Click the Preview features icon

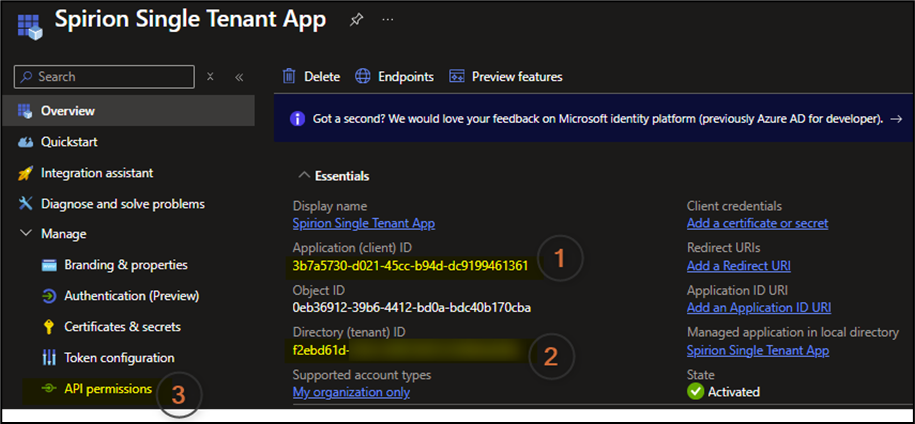point(457,76)
